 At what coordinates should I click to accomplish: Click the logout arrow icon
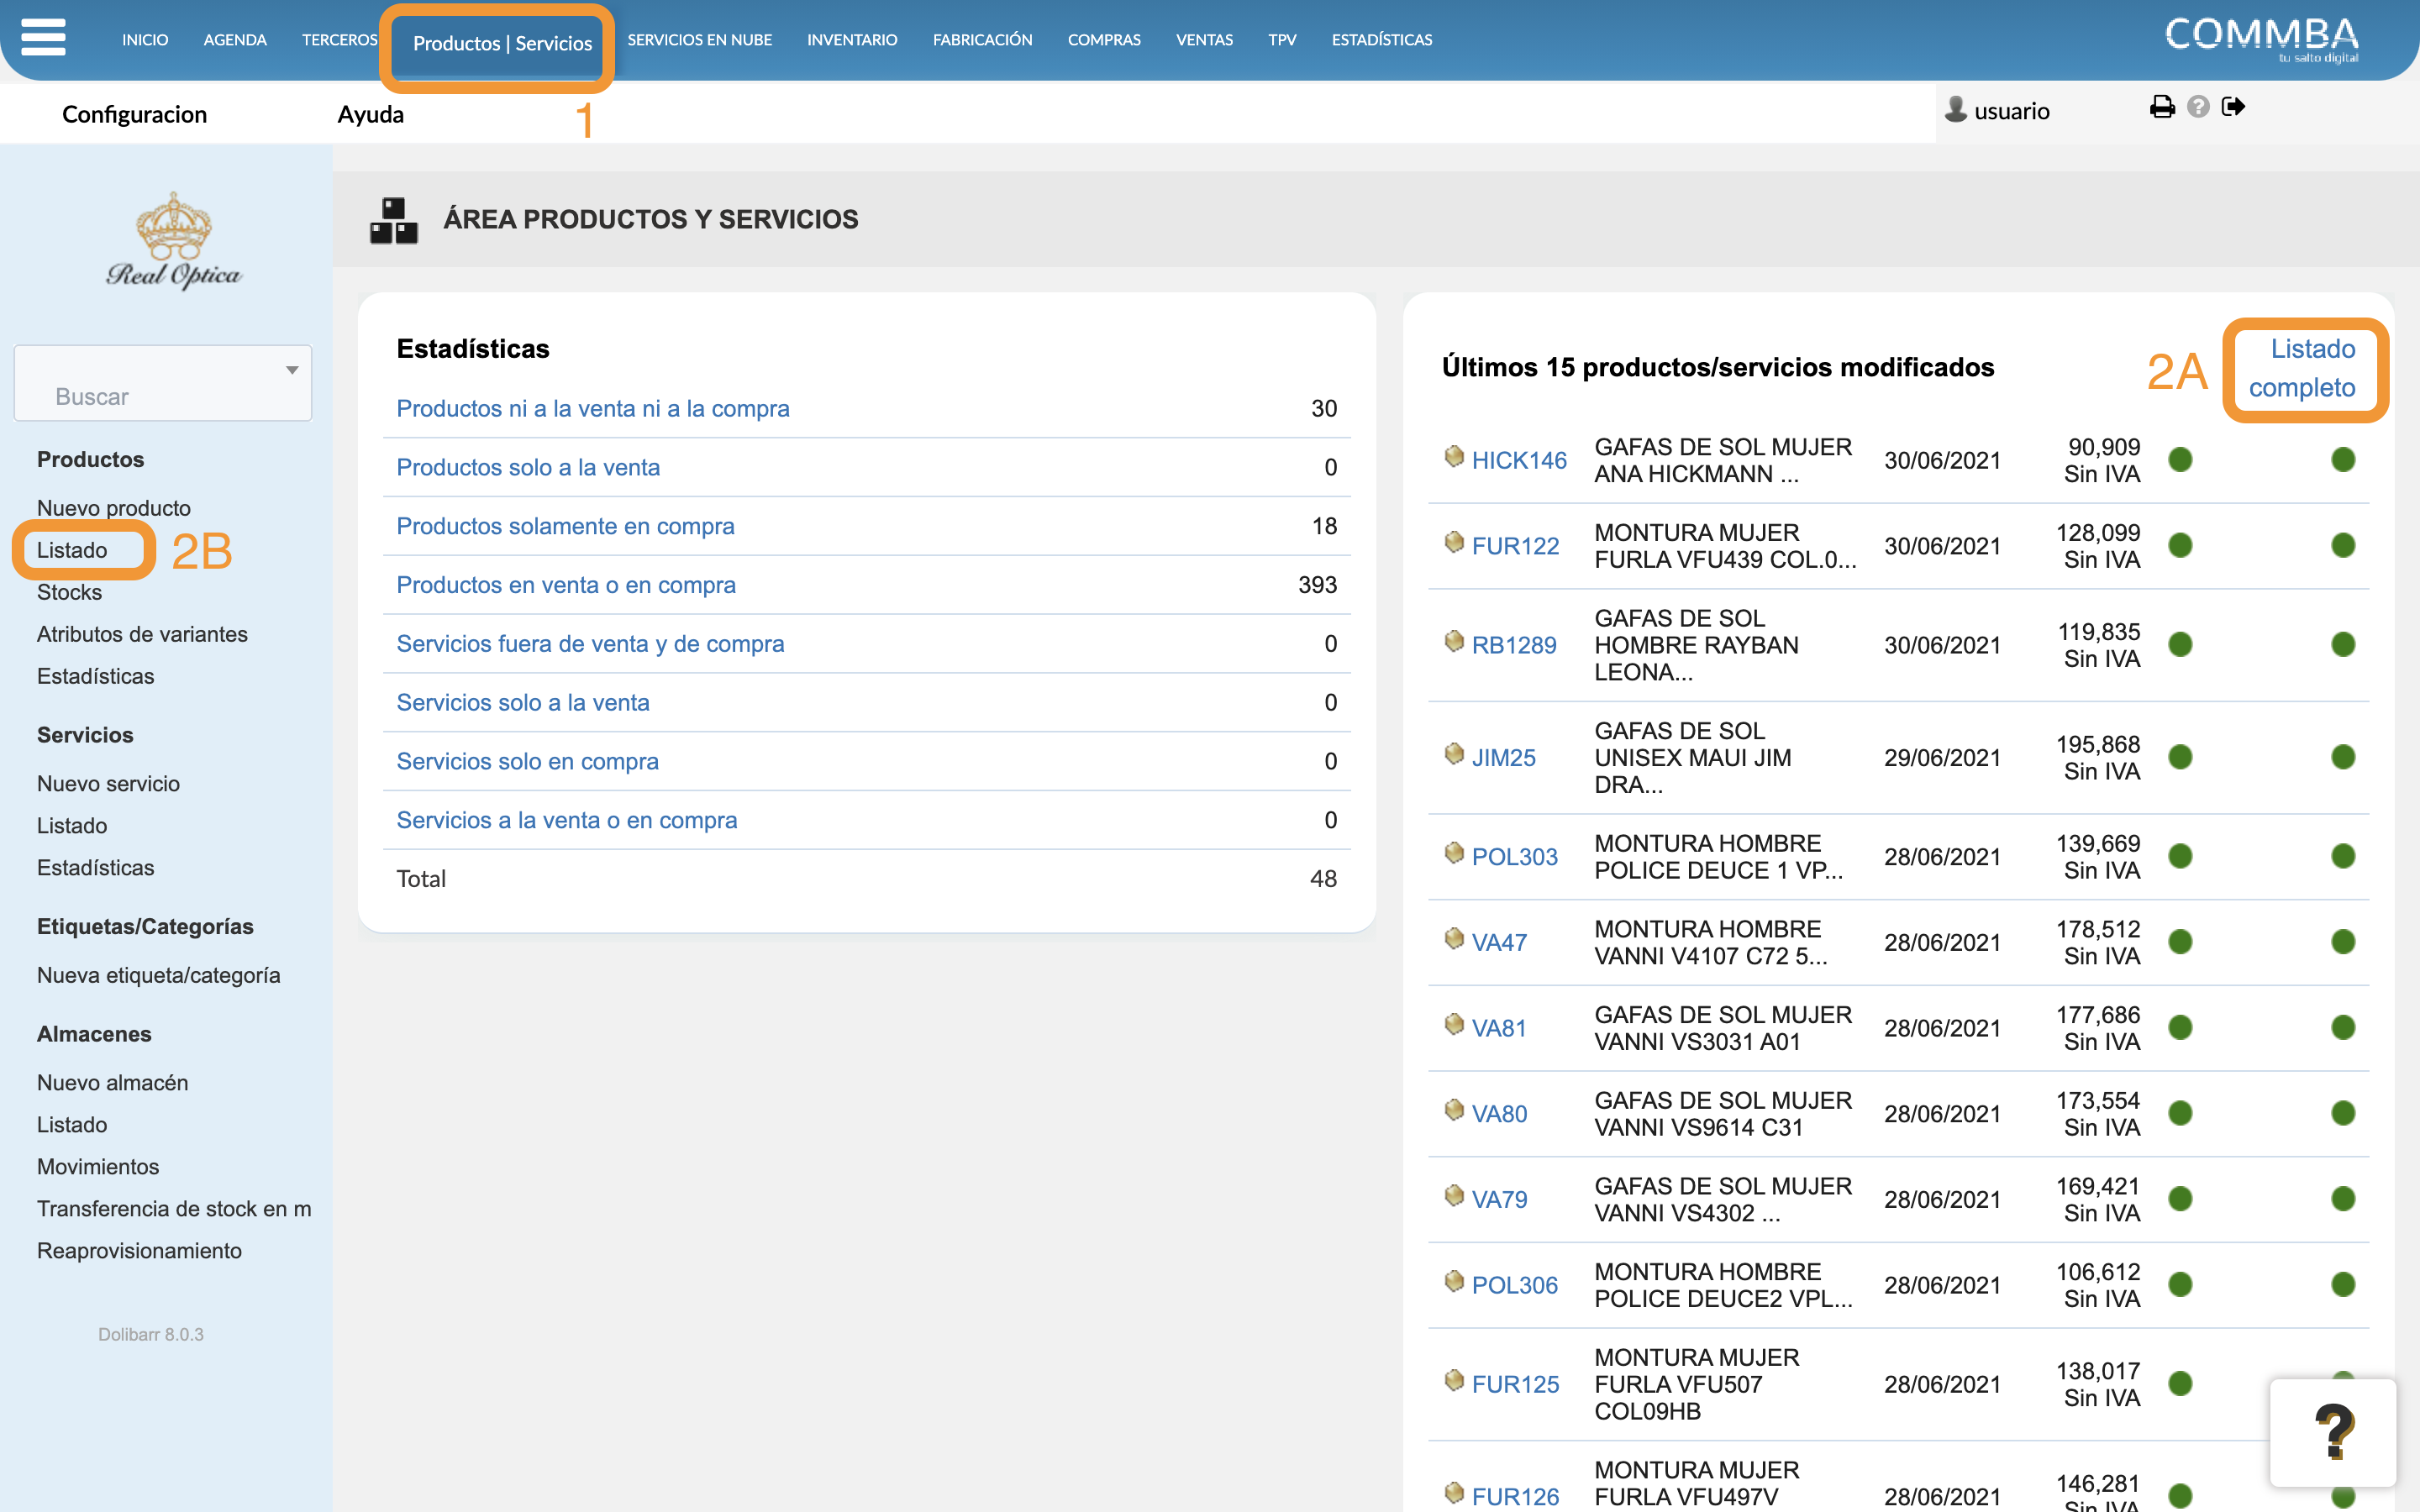tap(2233, 107)
